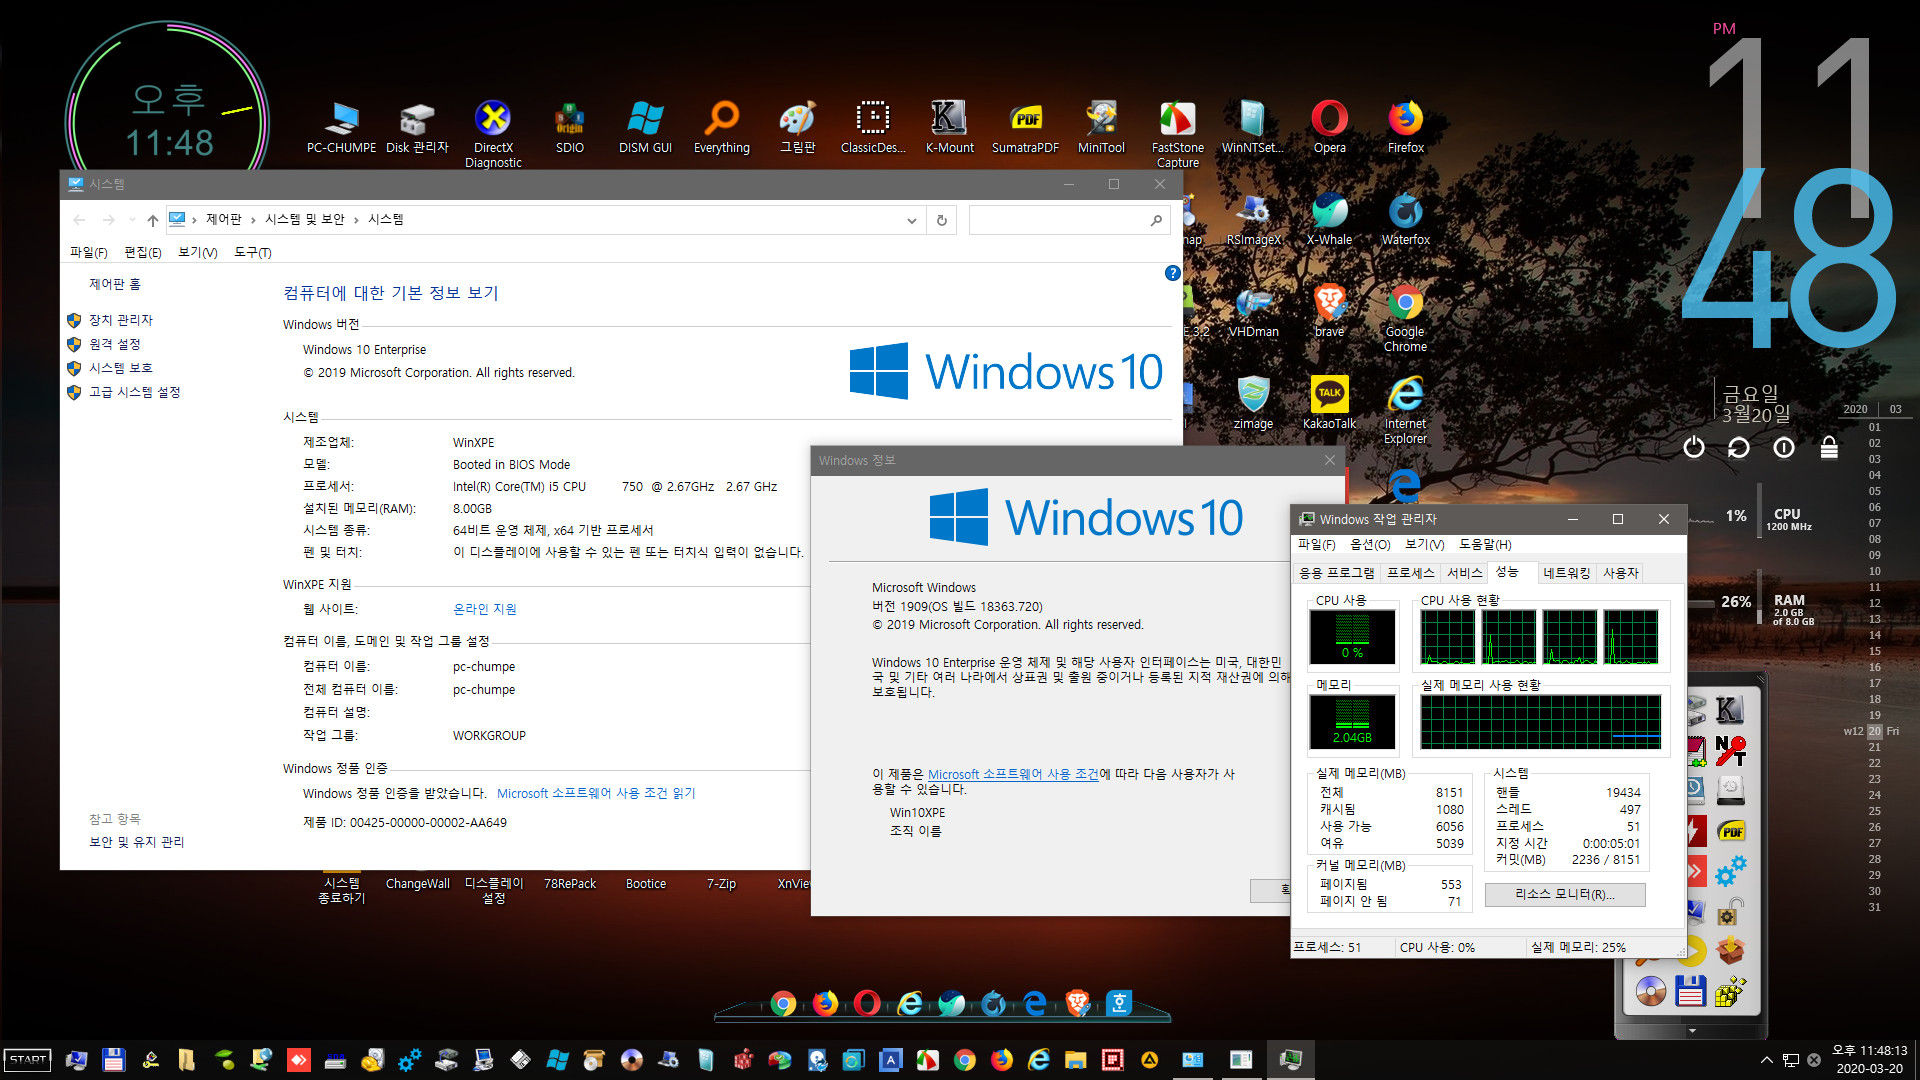Click the power shutdown widget icon
This screenshot has height=1080, width=1920.
(1693, 447)
